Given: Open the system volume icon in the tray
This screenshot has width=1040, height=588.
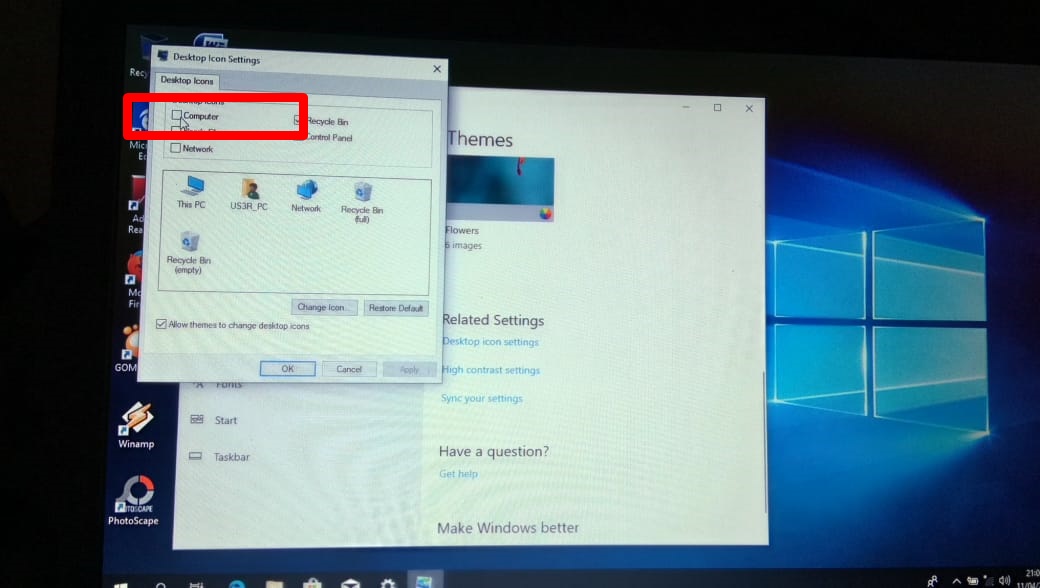Looking at the screenshot, I should pyautogui.click(x=1005, y=580).
